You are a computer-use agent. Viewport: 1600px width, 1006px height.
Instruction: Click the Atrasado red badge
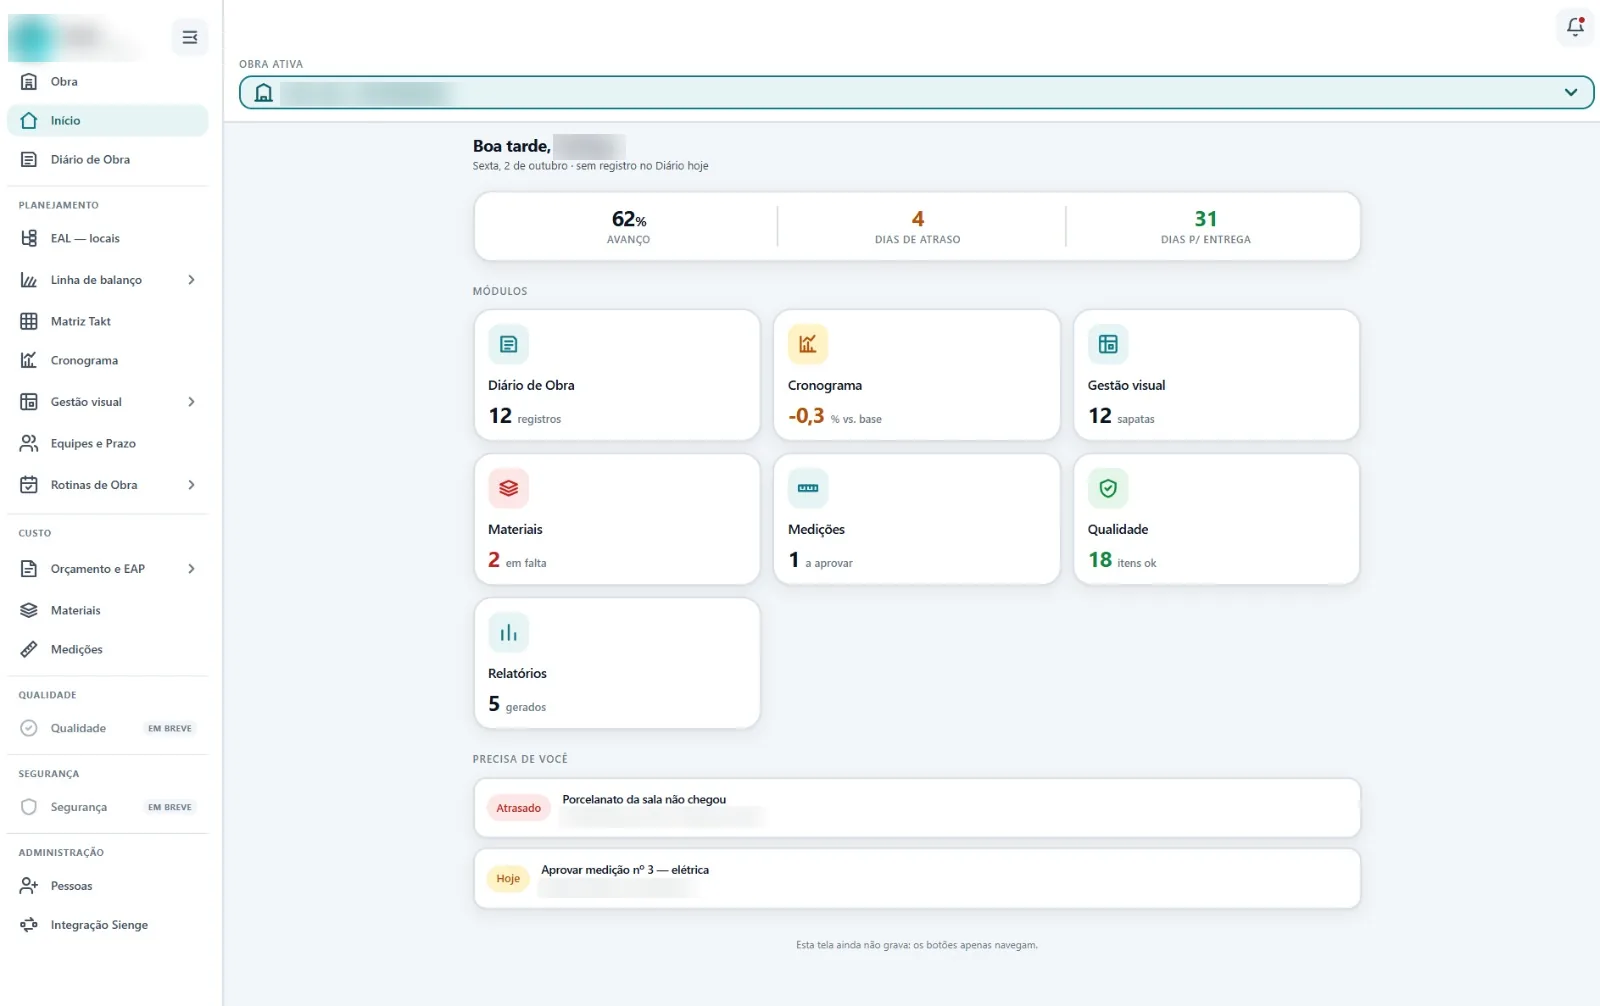point(518,808)
